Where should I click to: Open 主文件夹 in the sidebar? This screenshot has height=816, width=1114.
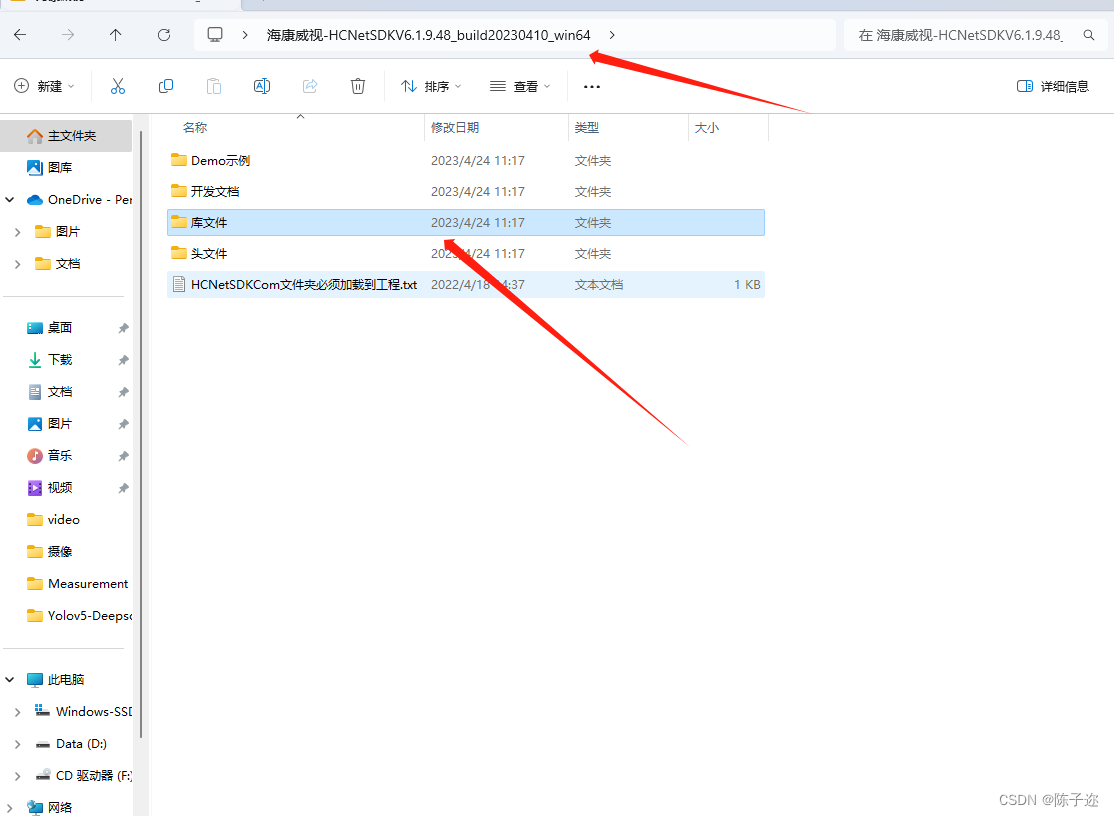[x=66, y=136]
